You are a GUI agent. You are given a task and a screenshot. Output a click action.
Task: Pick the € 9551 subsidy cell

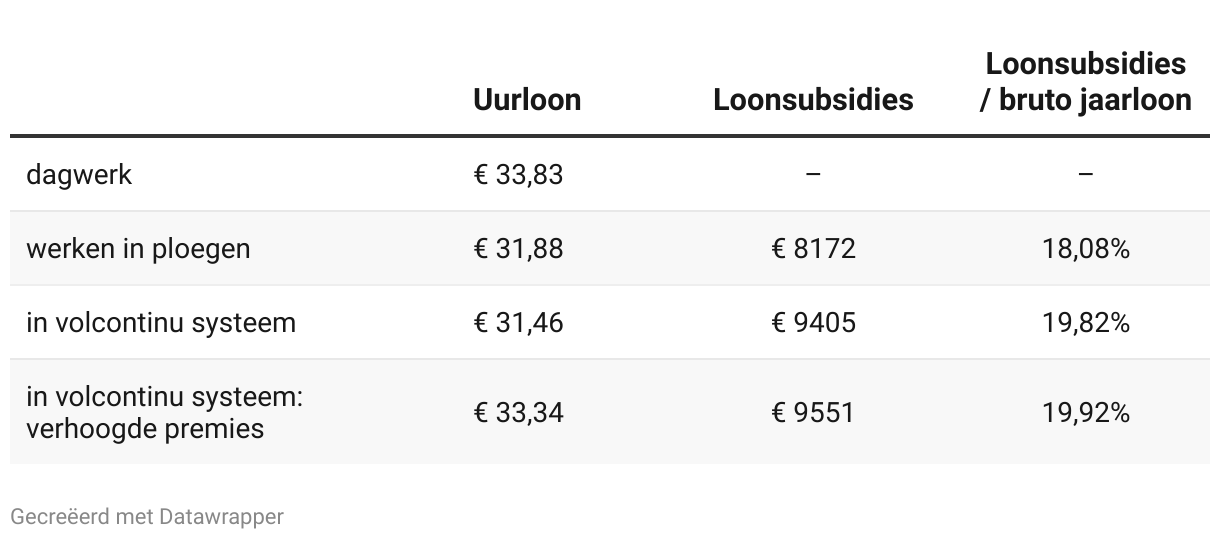(x=813, y=412)
